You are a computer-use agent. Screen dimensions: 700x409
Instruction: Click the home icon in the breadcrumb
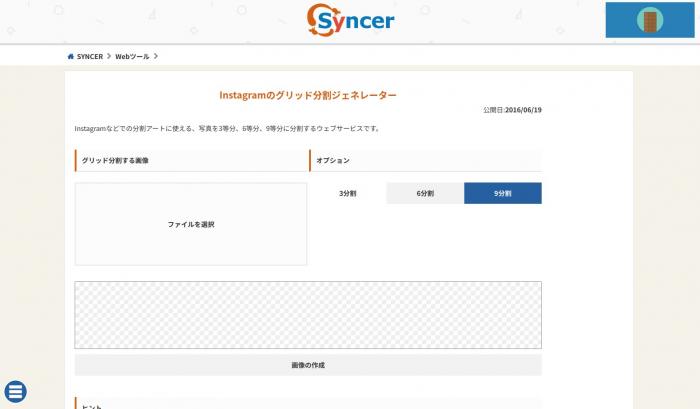coord(70,56)
